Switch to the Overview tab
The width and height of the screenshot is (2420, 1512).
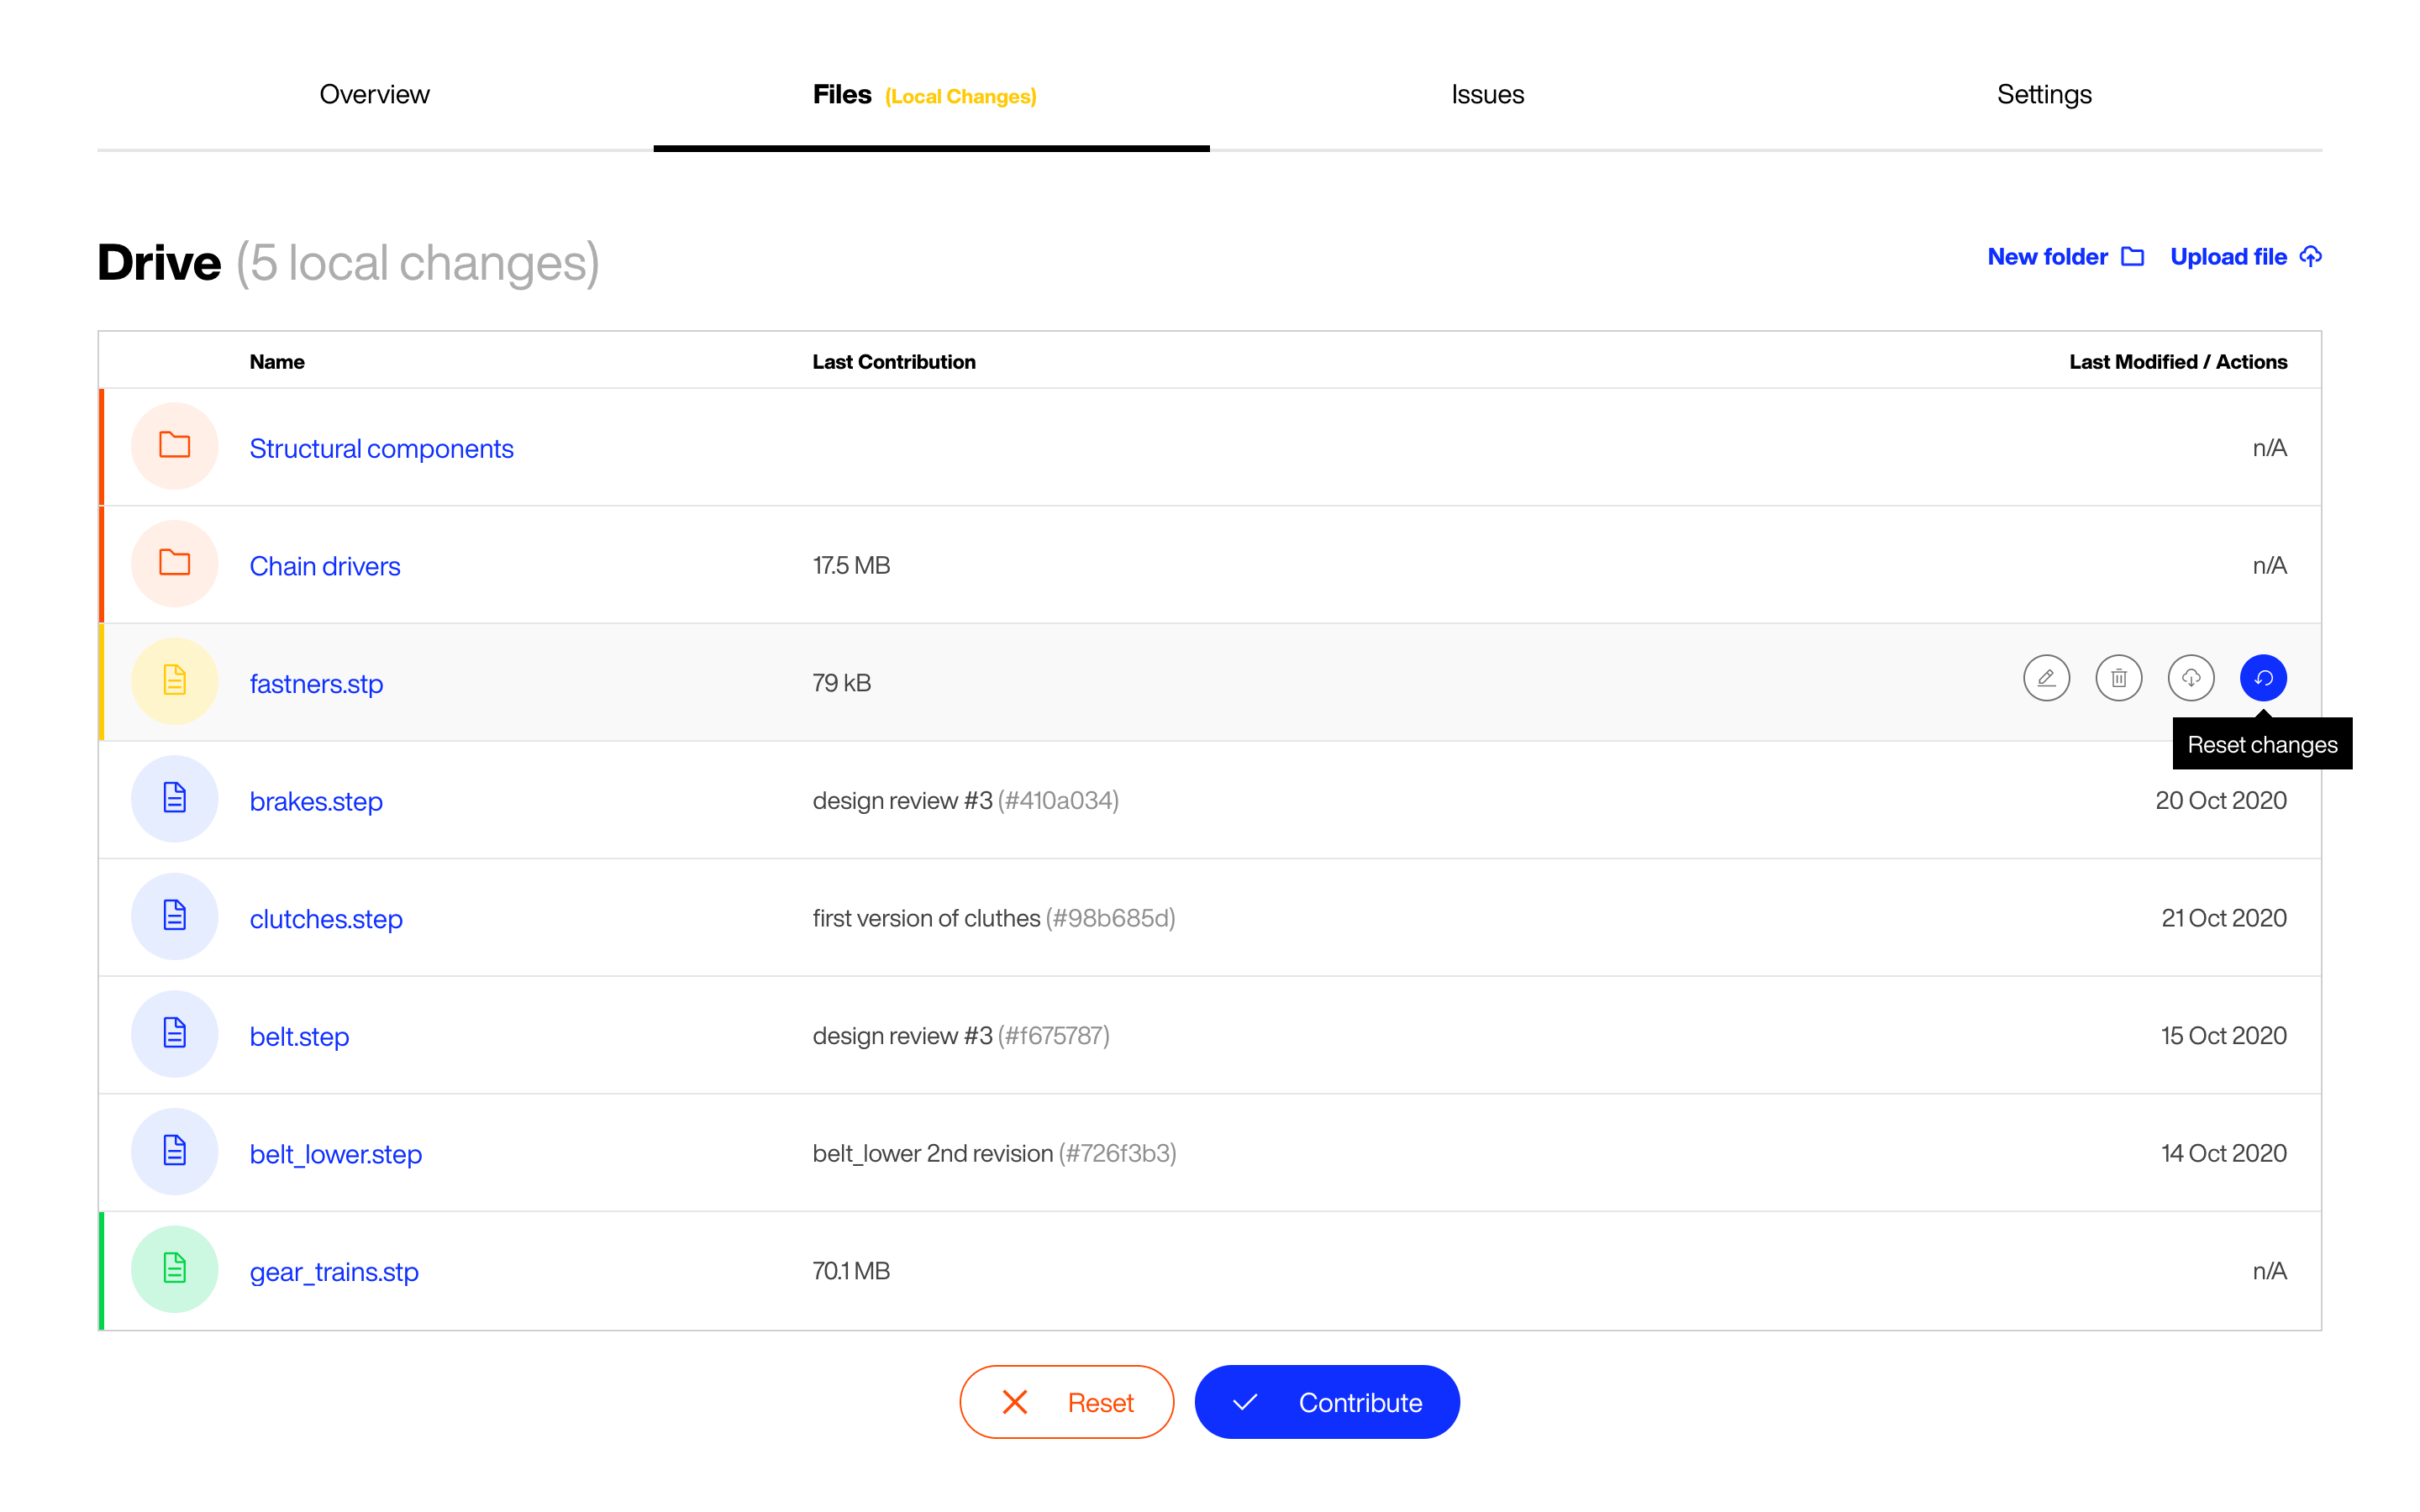(374, 94)
